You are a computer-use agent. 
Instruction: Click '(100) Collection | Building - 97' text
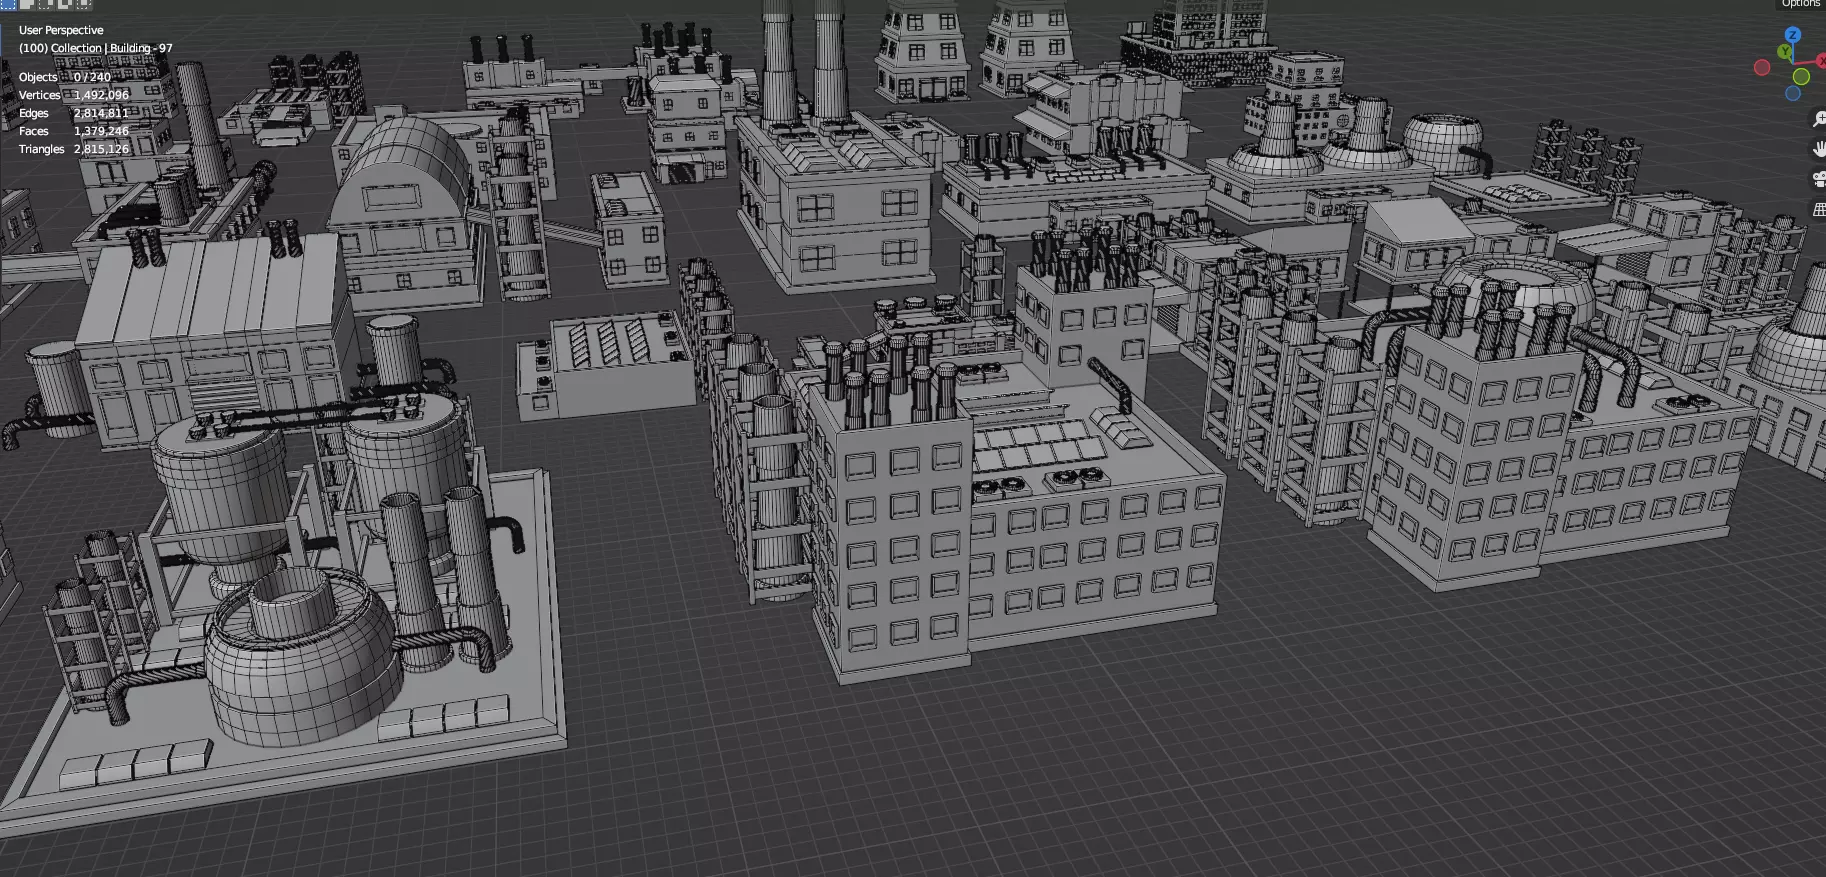coord(95,48)
